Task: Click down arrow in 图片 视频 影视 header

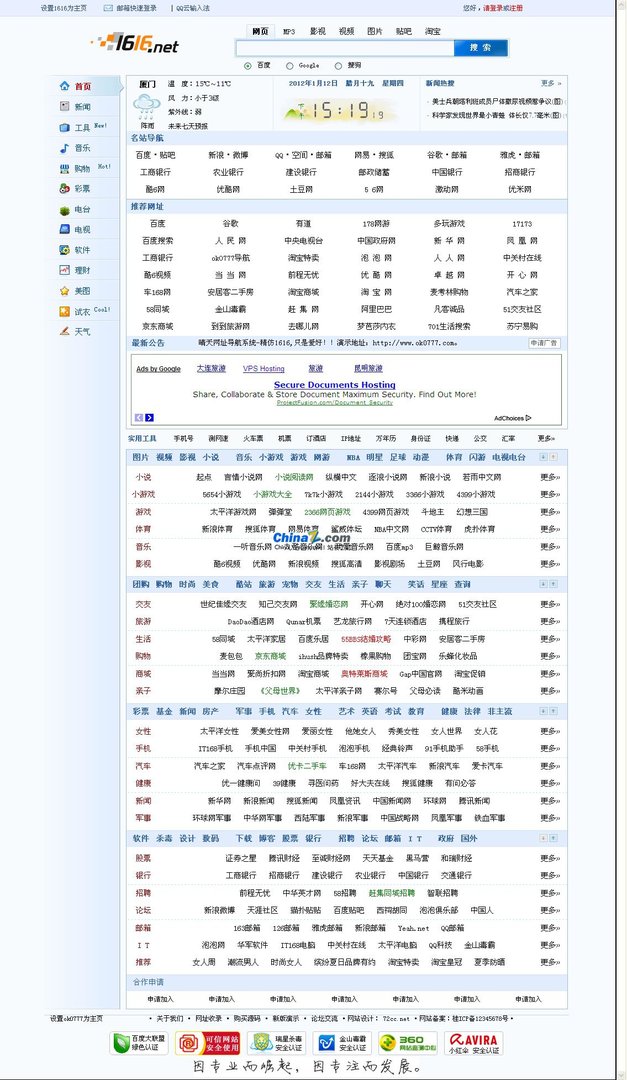Action: click(x=543, y=457)
